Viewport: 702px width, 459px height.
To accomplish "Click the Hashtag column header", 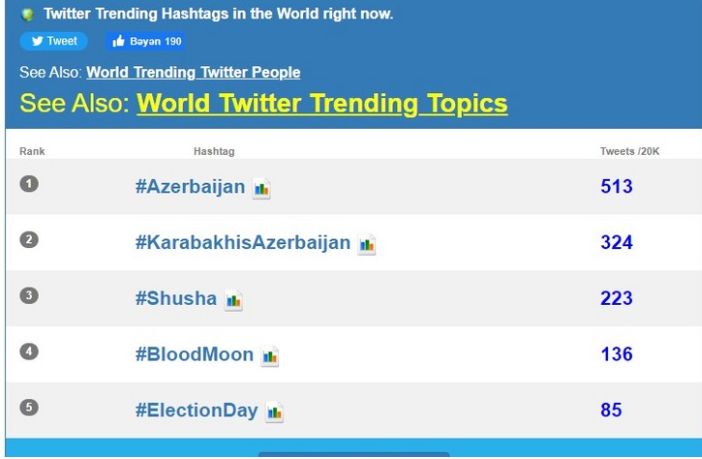I will point(214,151).
